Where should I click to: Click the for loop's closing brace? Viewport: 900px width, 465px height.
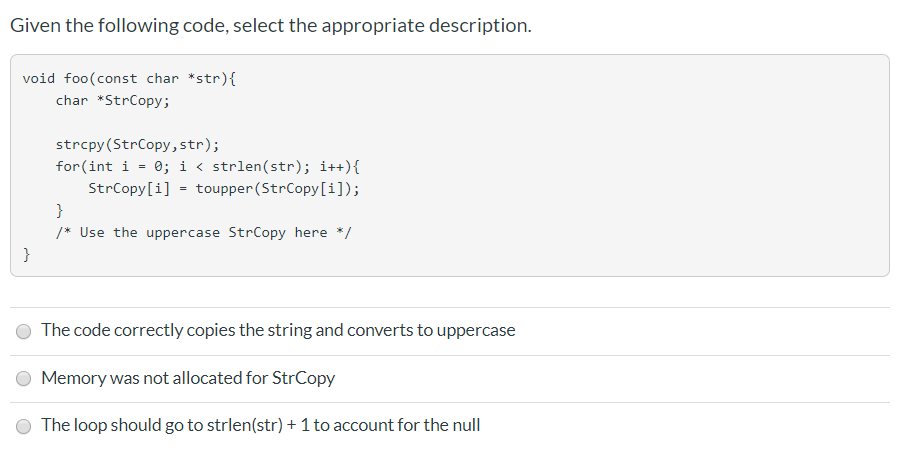point(60,210)
